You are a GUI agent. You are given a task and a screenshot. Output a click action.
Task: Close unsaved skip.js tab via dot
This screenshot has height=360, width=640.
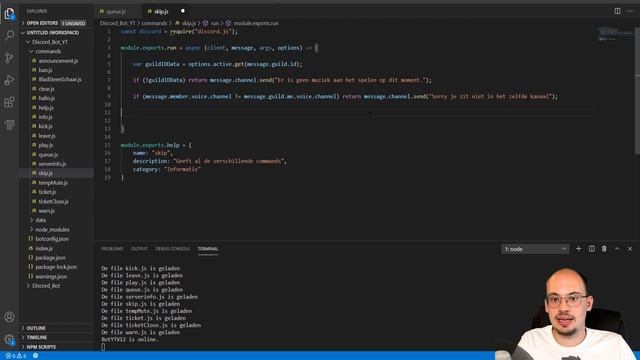point(182,11)
